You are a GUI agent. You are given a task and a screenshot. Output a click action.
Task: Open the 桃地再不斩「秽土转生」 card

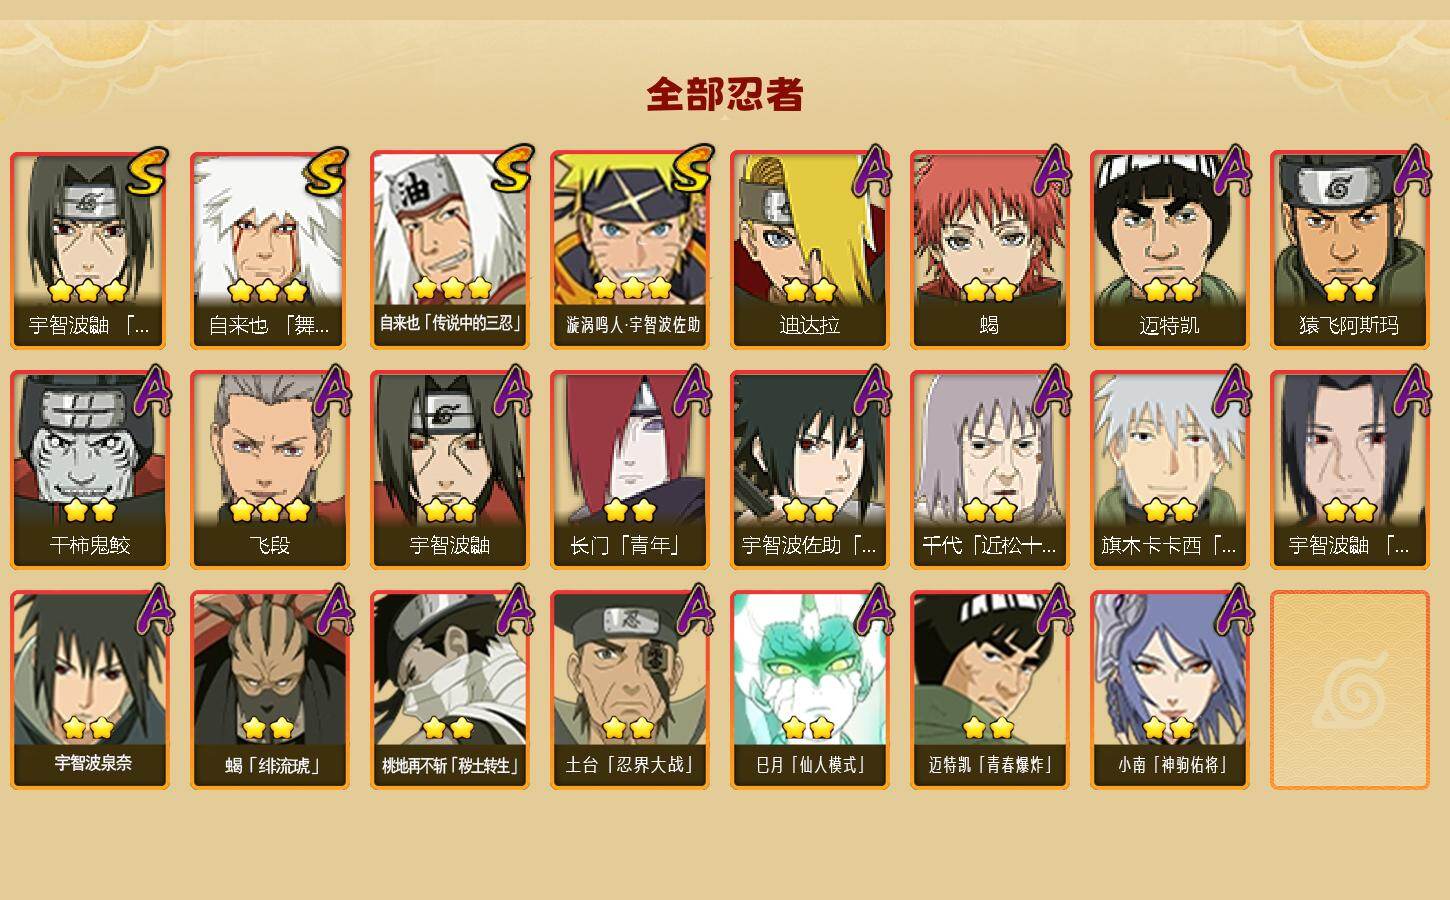click(x=450, y=690)
